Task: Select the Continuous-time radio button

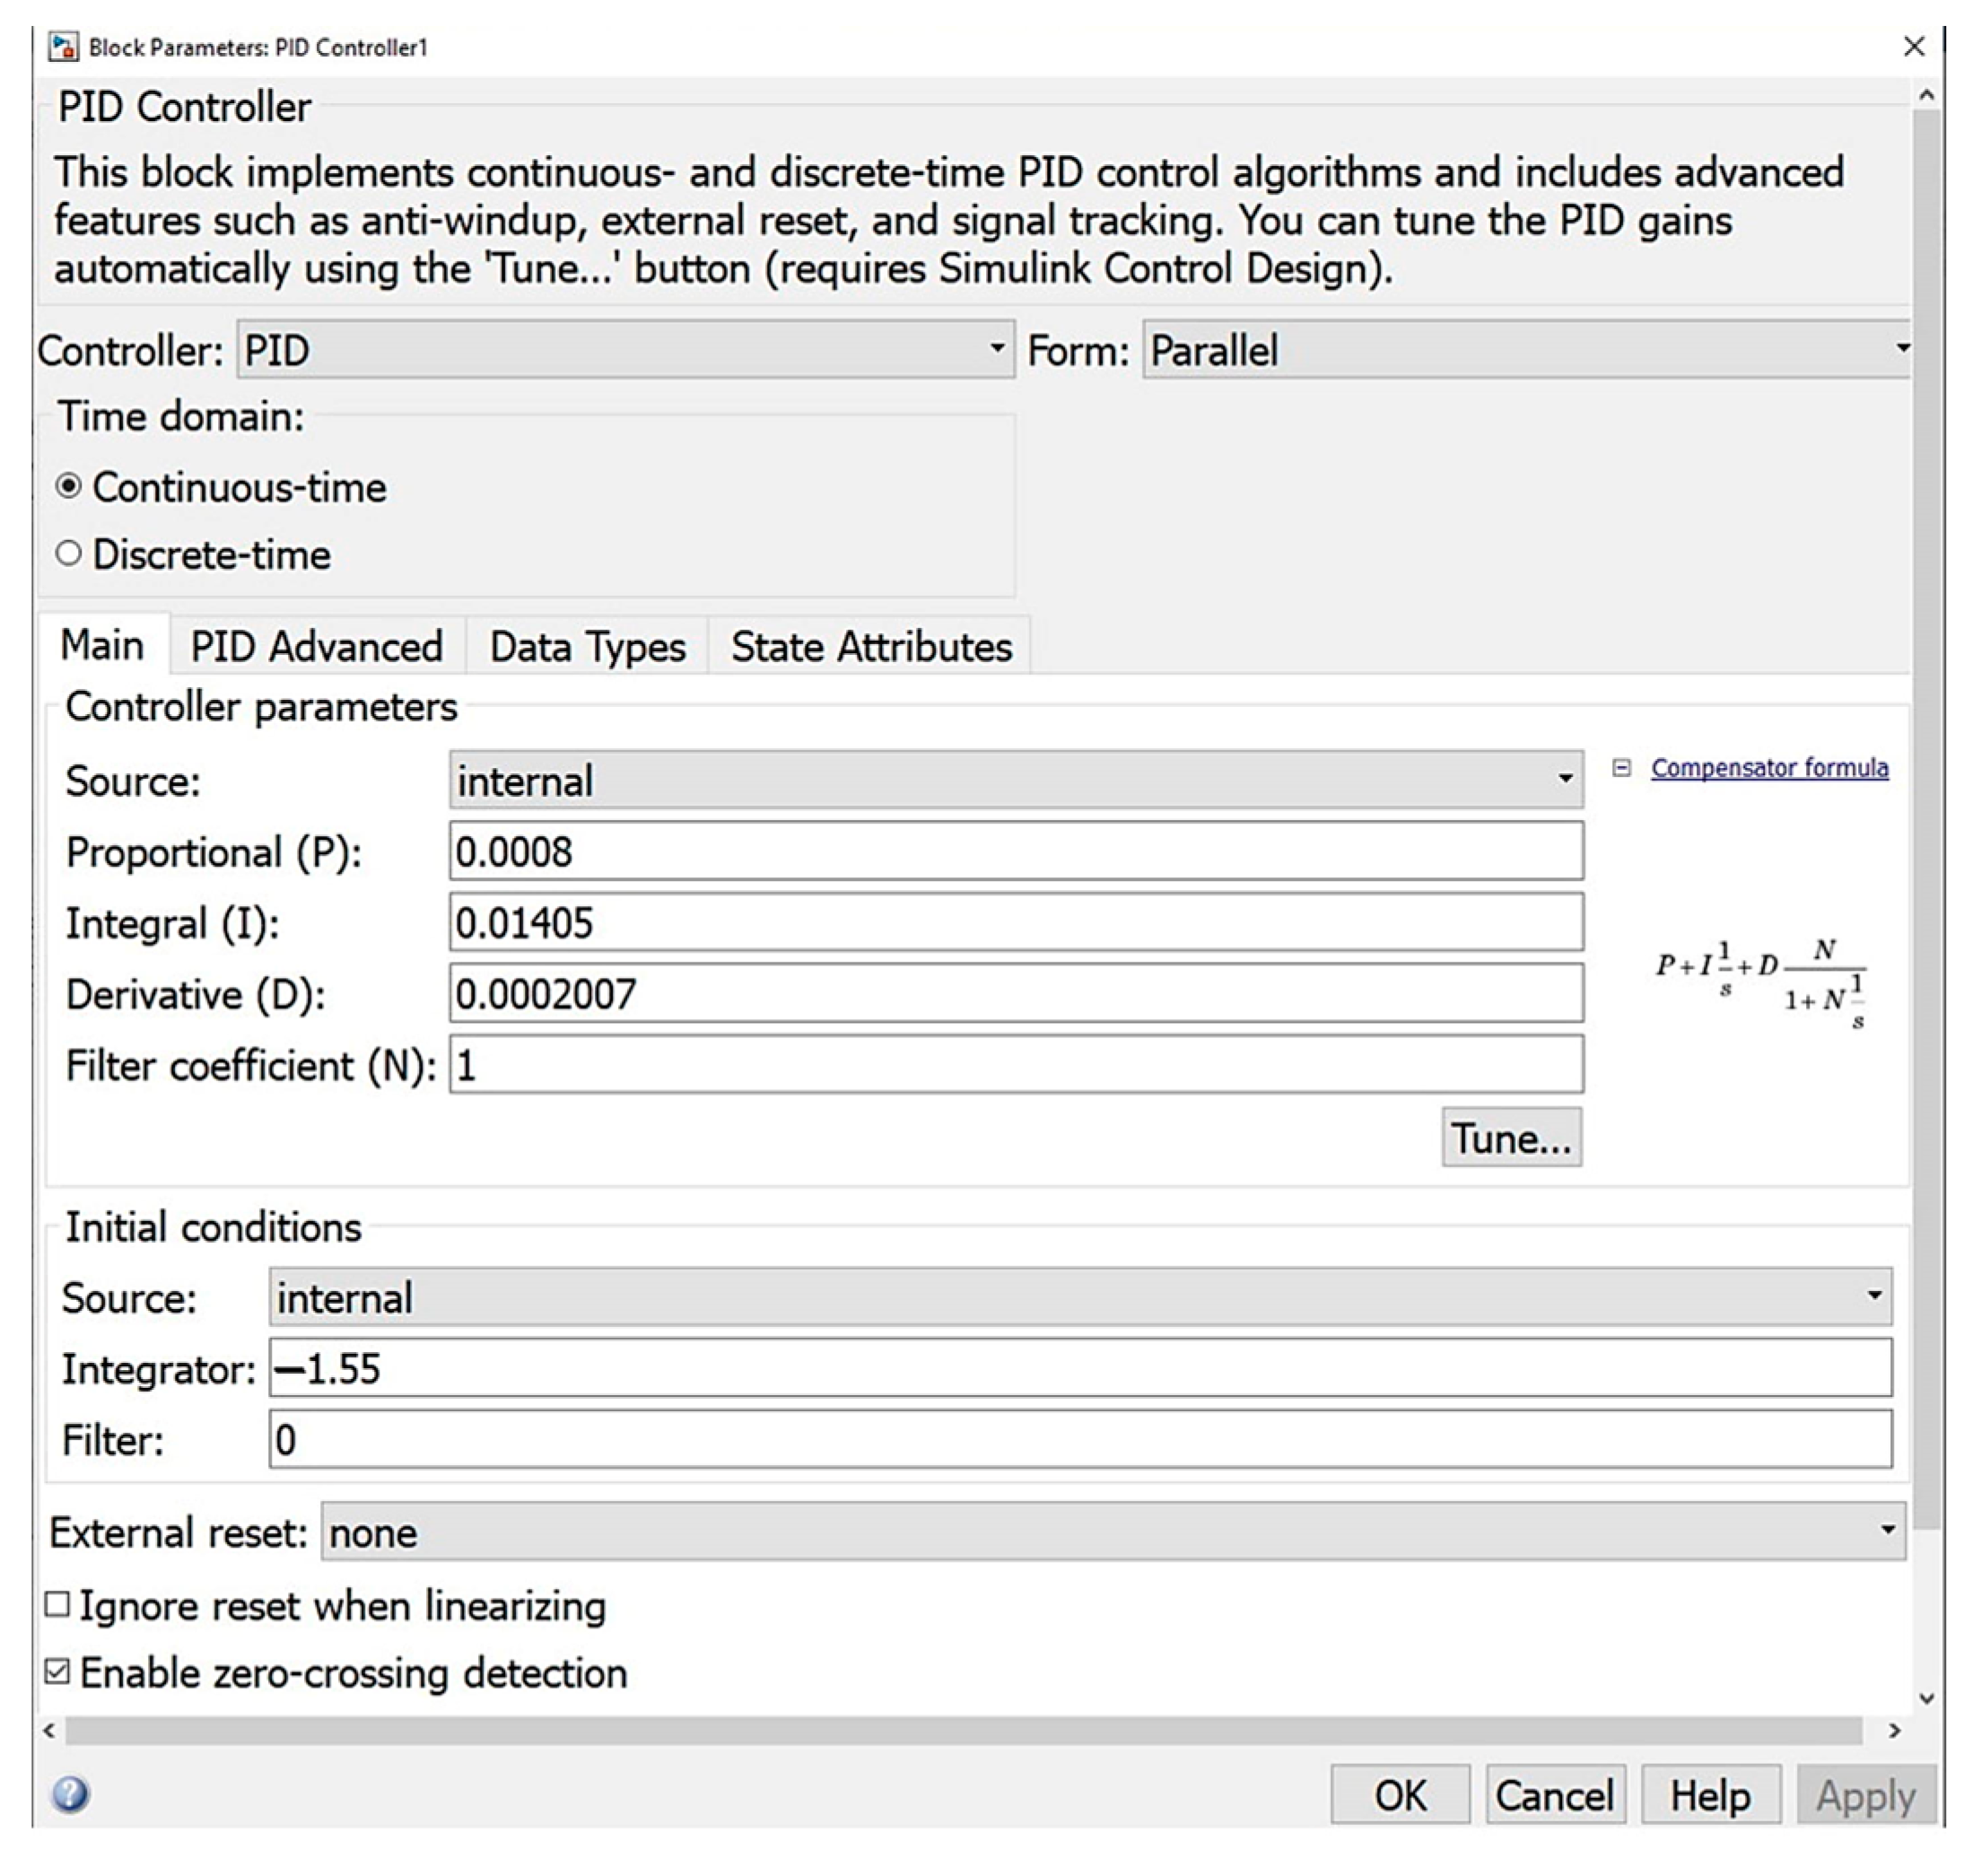Action: 69,487
